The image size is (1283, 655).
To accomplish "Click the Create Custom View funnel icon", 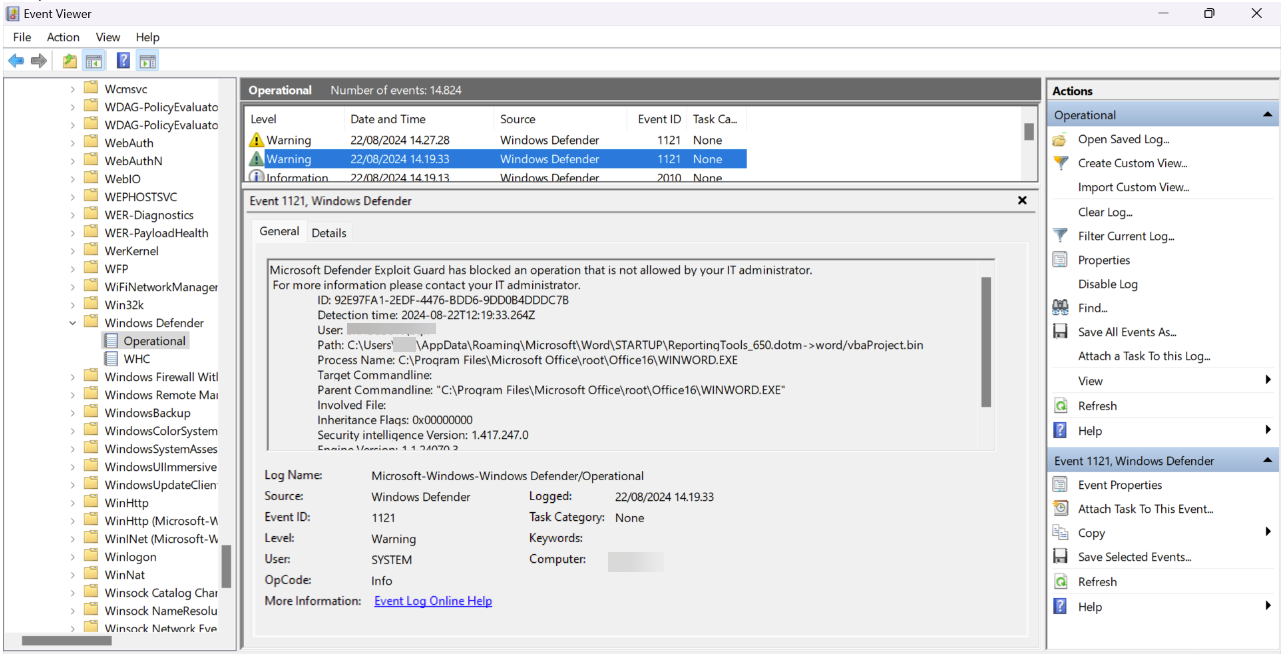I will [1061, 163].
